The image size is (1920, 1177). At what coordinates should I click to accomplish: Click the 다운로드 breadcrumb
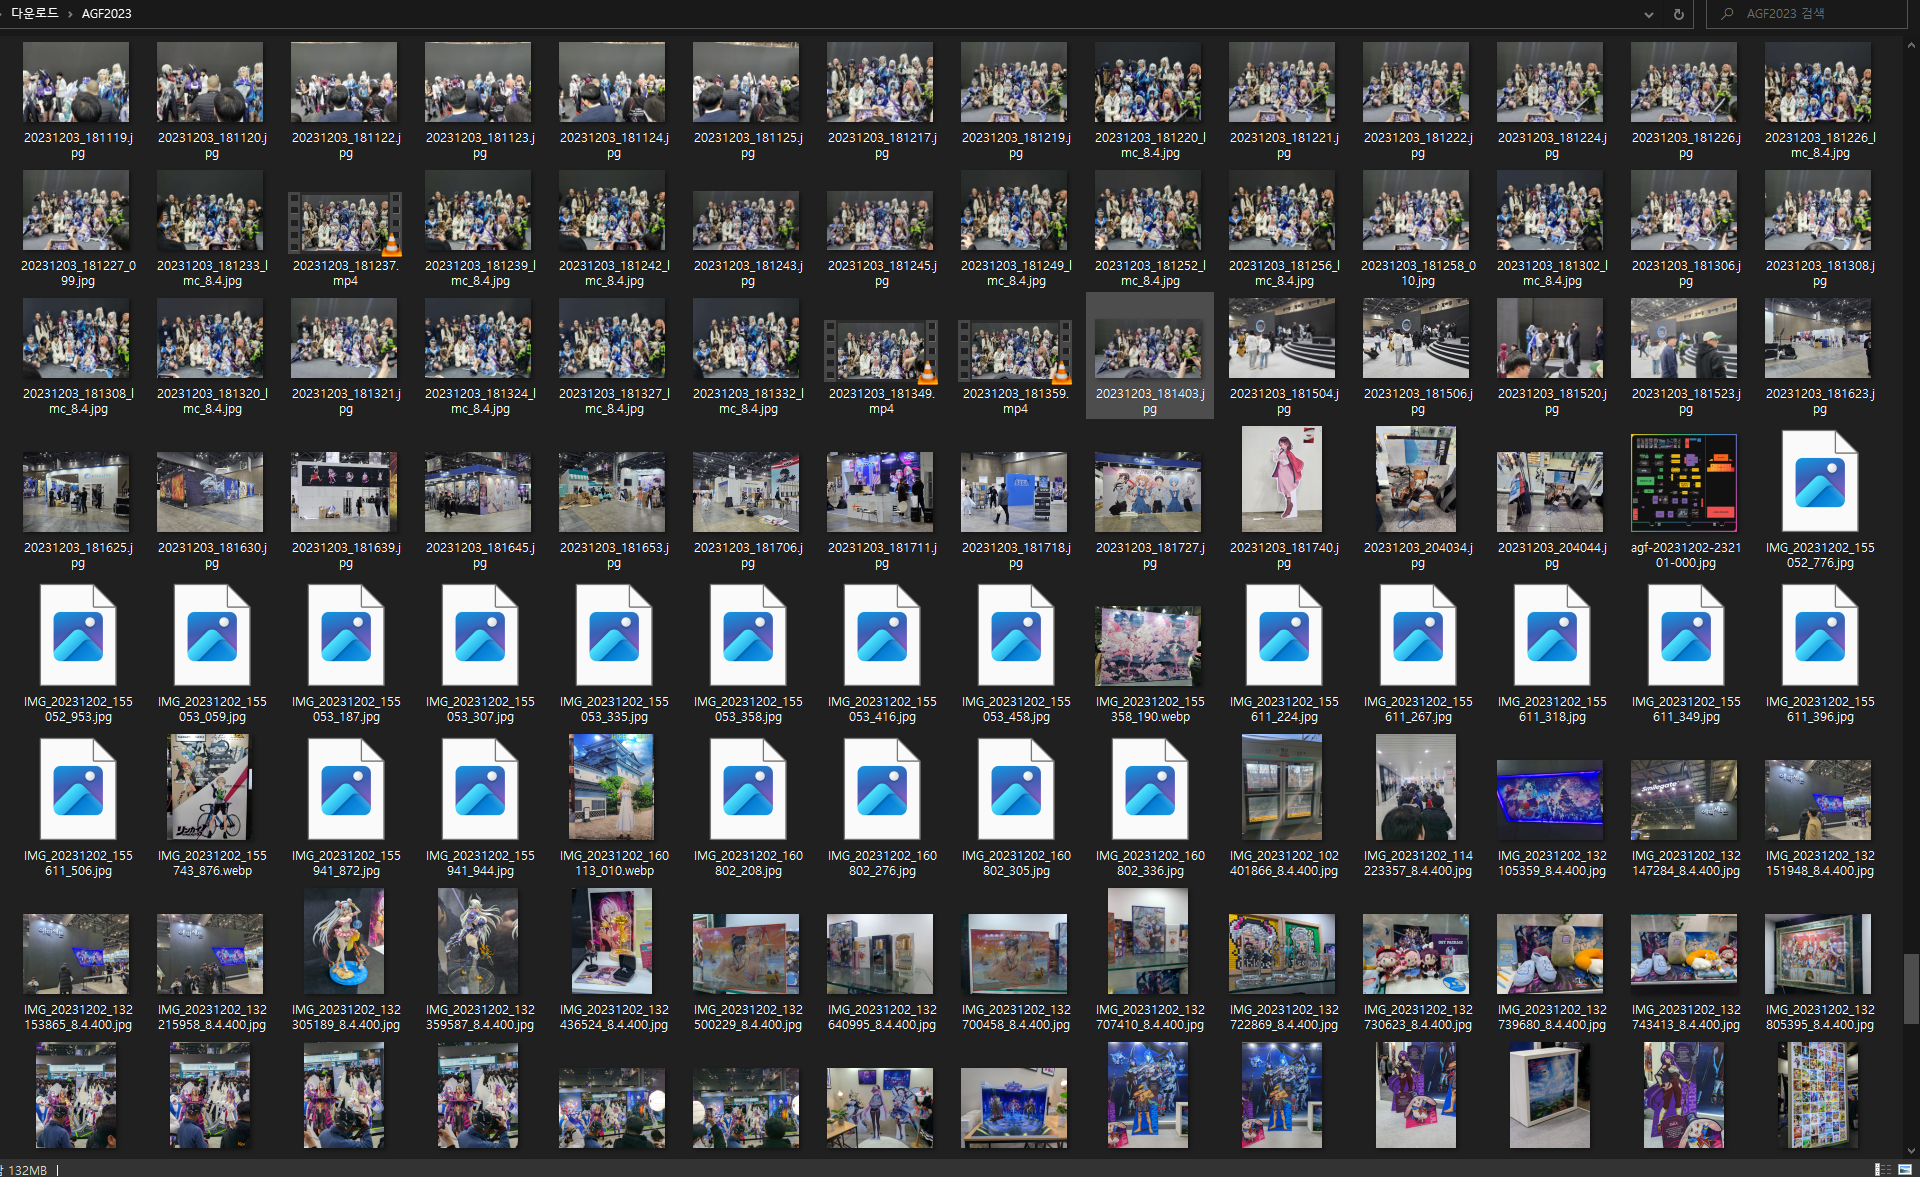pos(35,14)
